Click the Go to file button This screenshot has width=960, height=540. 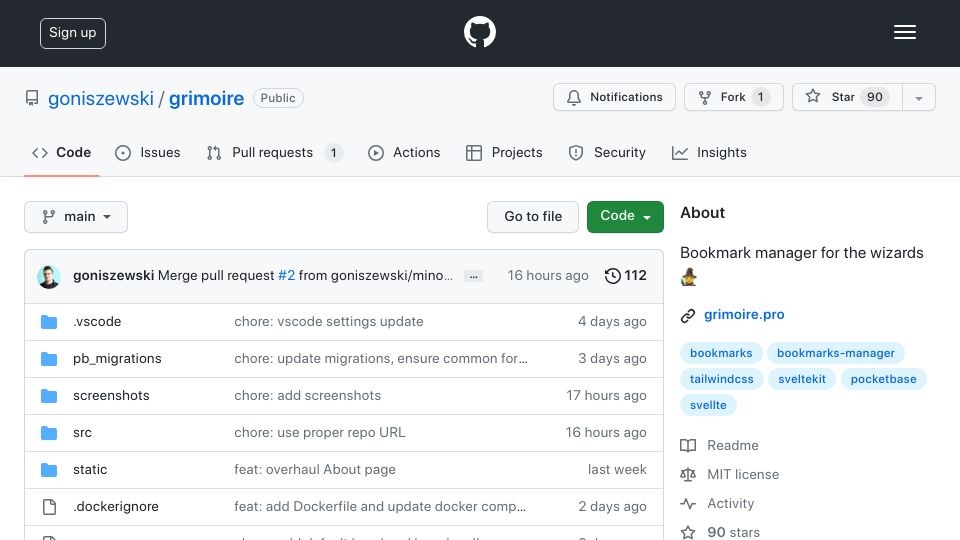pos(533,217)
